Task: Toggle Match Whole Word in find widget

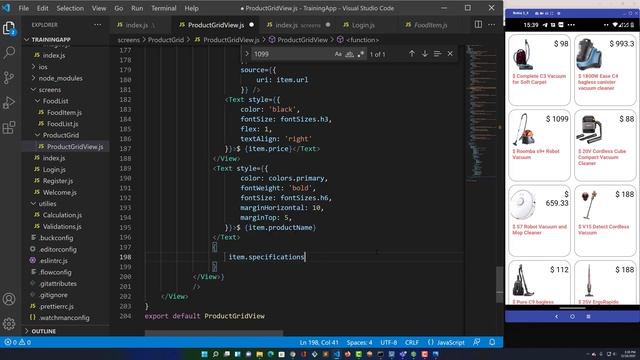Action: tap(349, 54)
